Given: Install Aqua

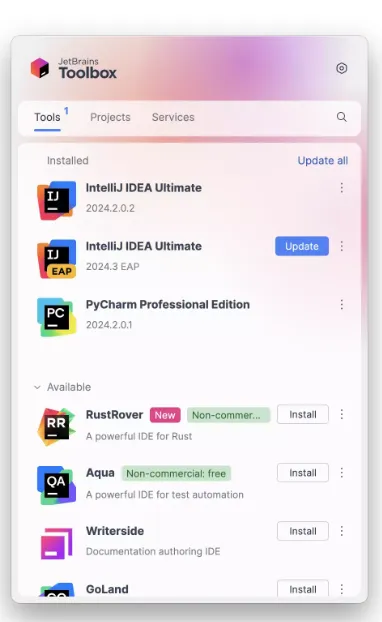Looking at the screenshot, I should click(x=303, y=472).
